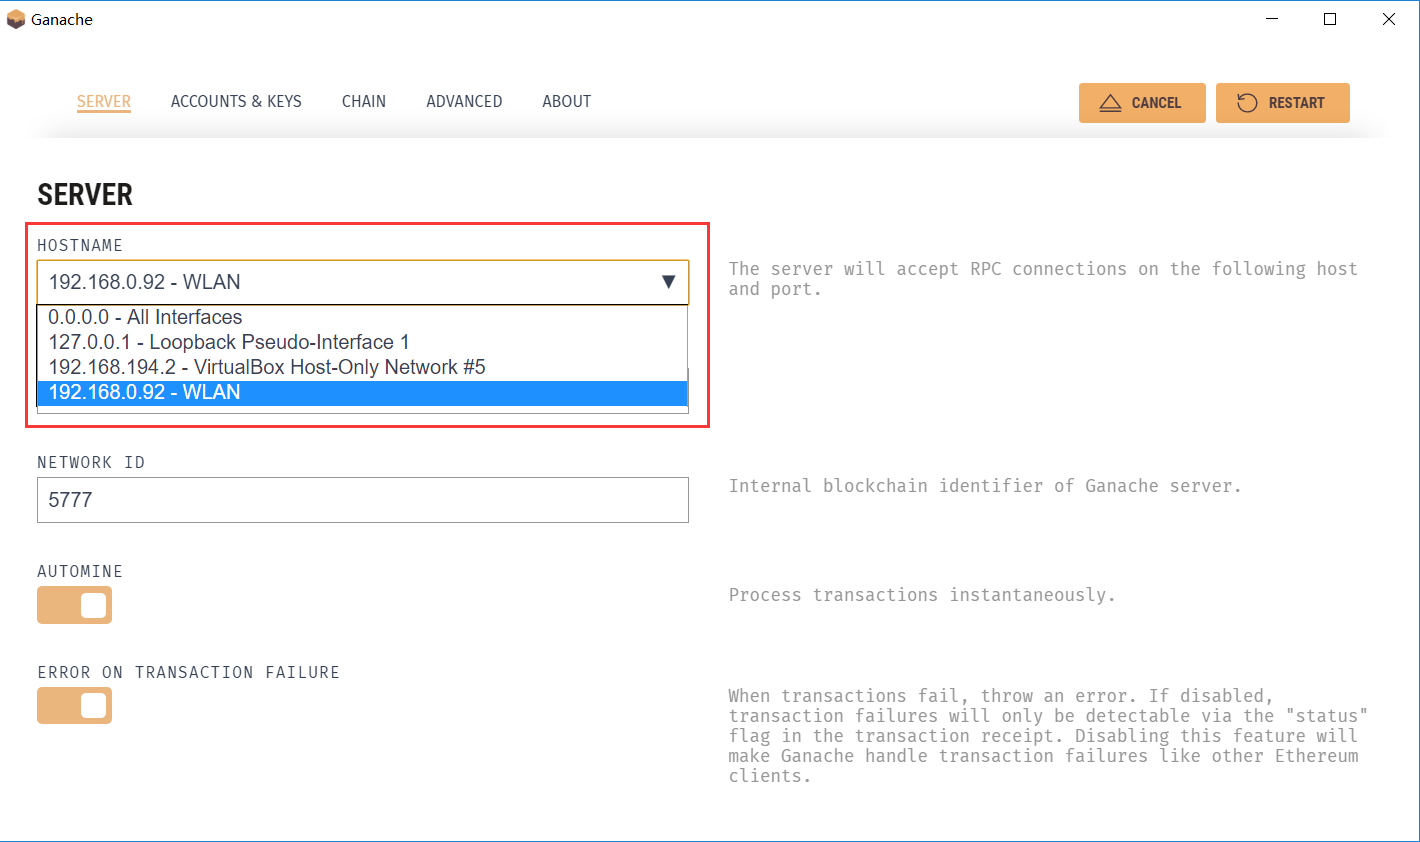
Task: Click the triangle icon on the CANCEL button
Action: click(x=1110, y=103)
